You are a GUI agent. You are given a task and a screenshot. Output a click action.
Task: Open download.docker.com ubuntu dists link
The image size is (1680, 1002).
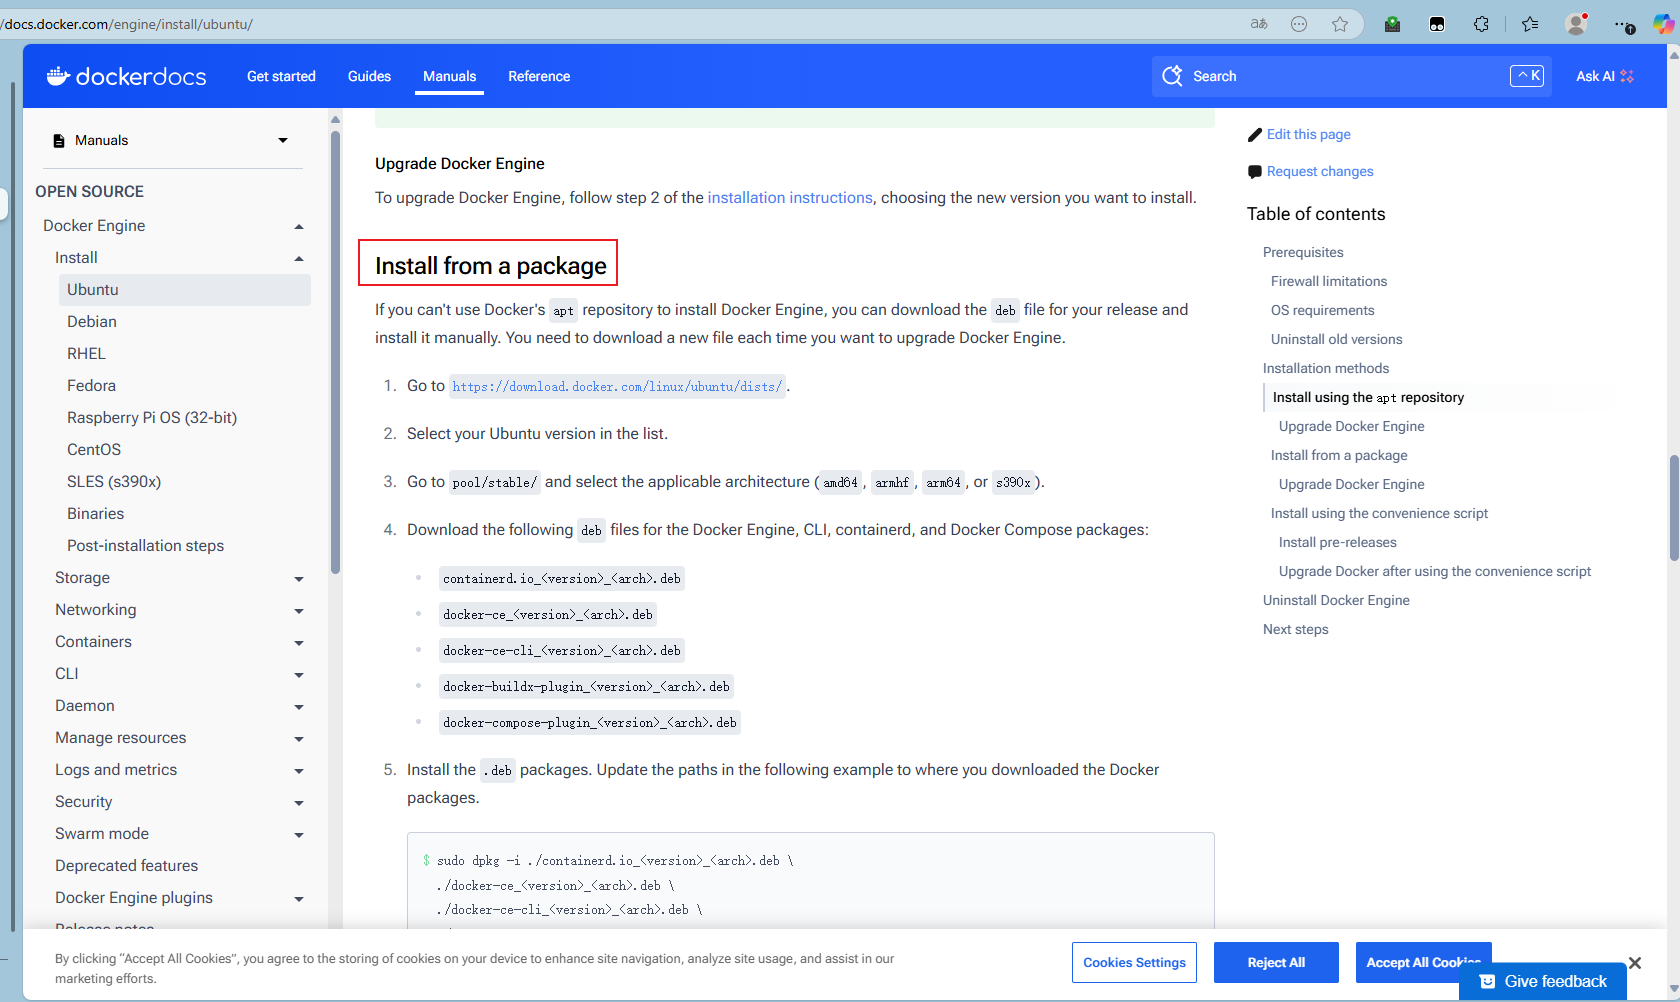coord(617,386)
